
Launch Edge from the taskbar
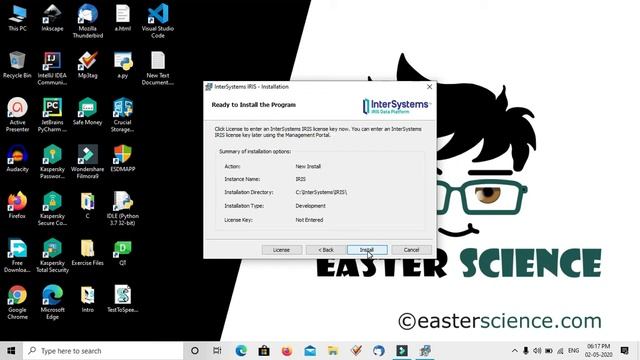[x=241, y=351]
